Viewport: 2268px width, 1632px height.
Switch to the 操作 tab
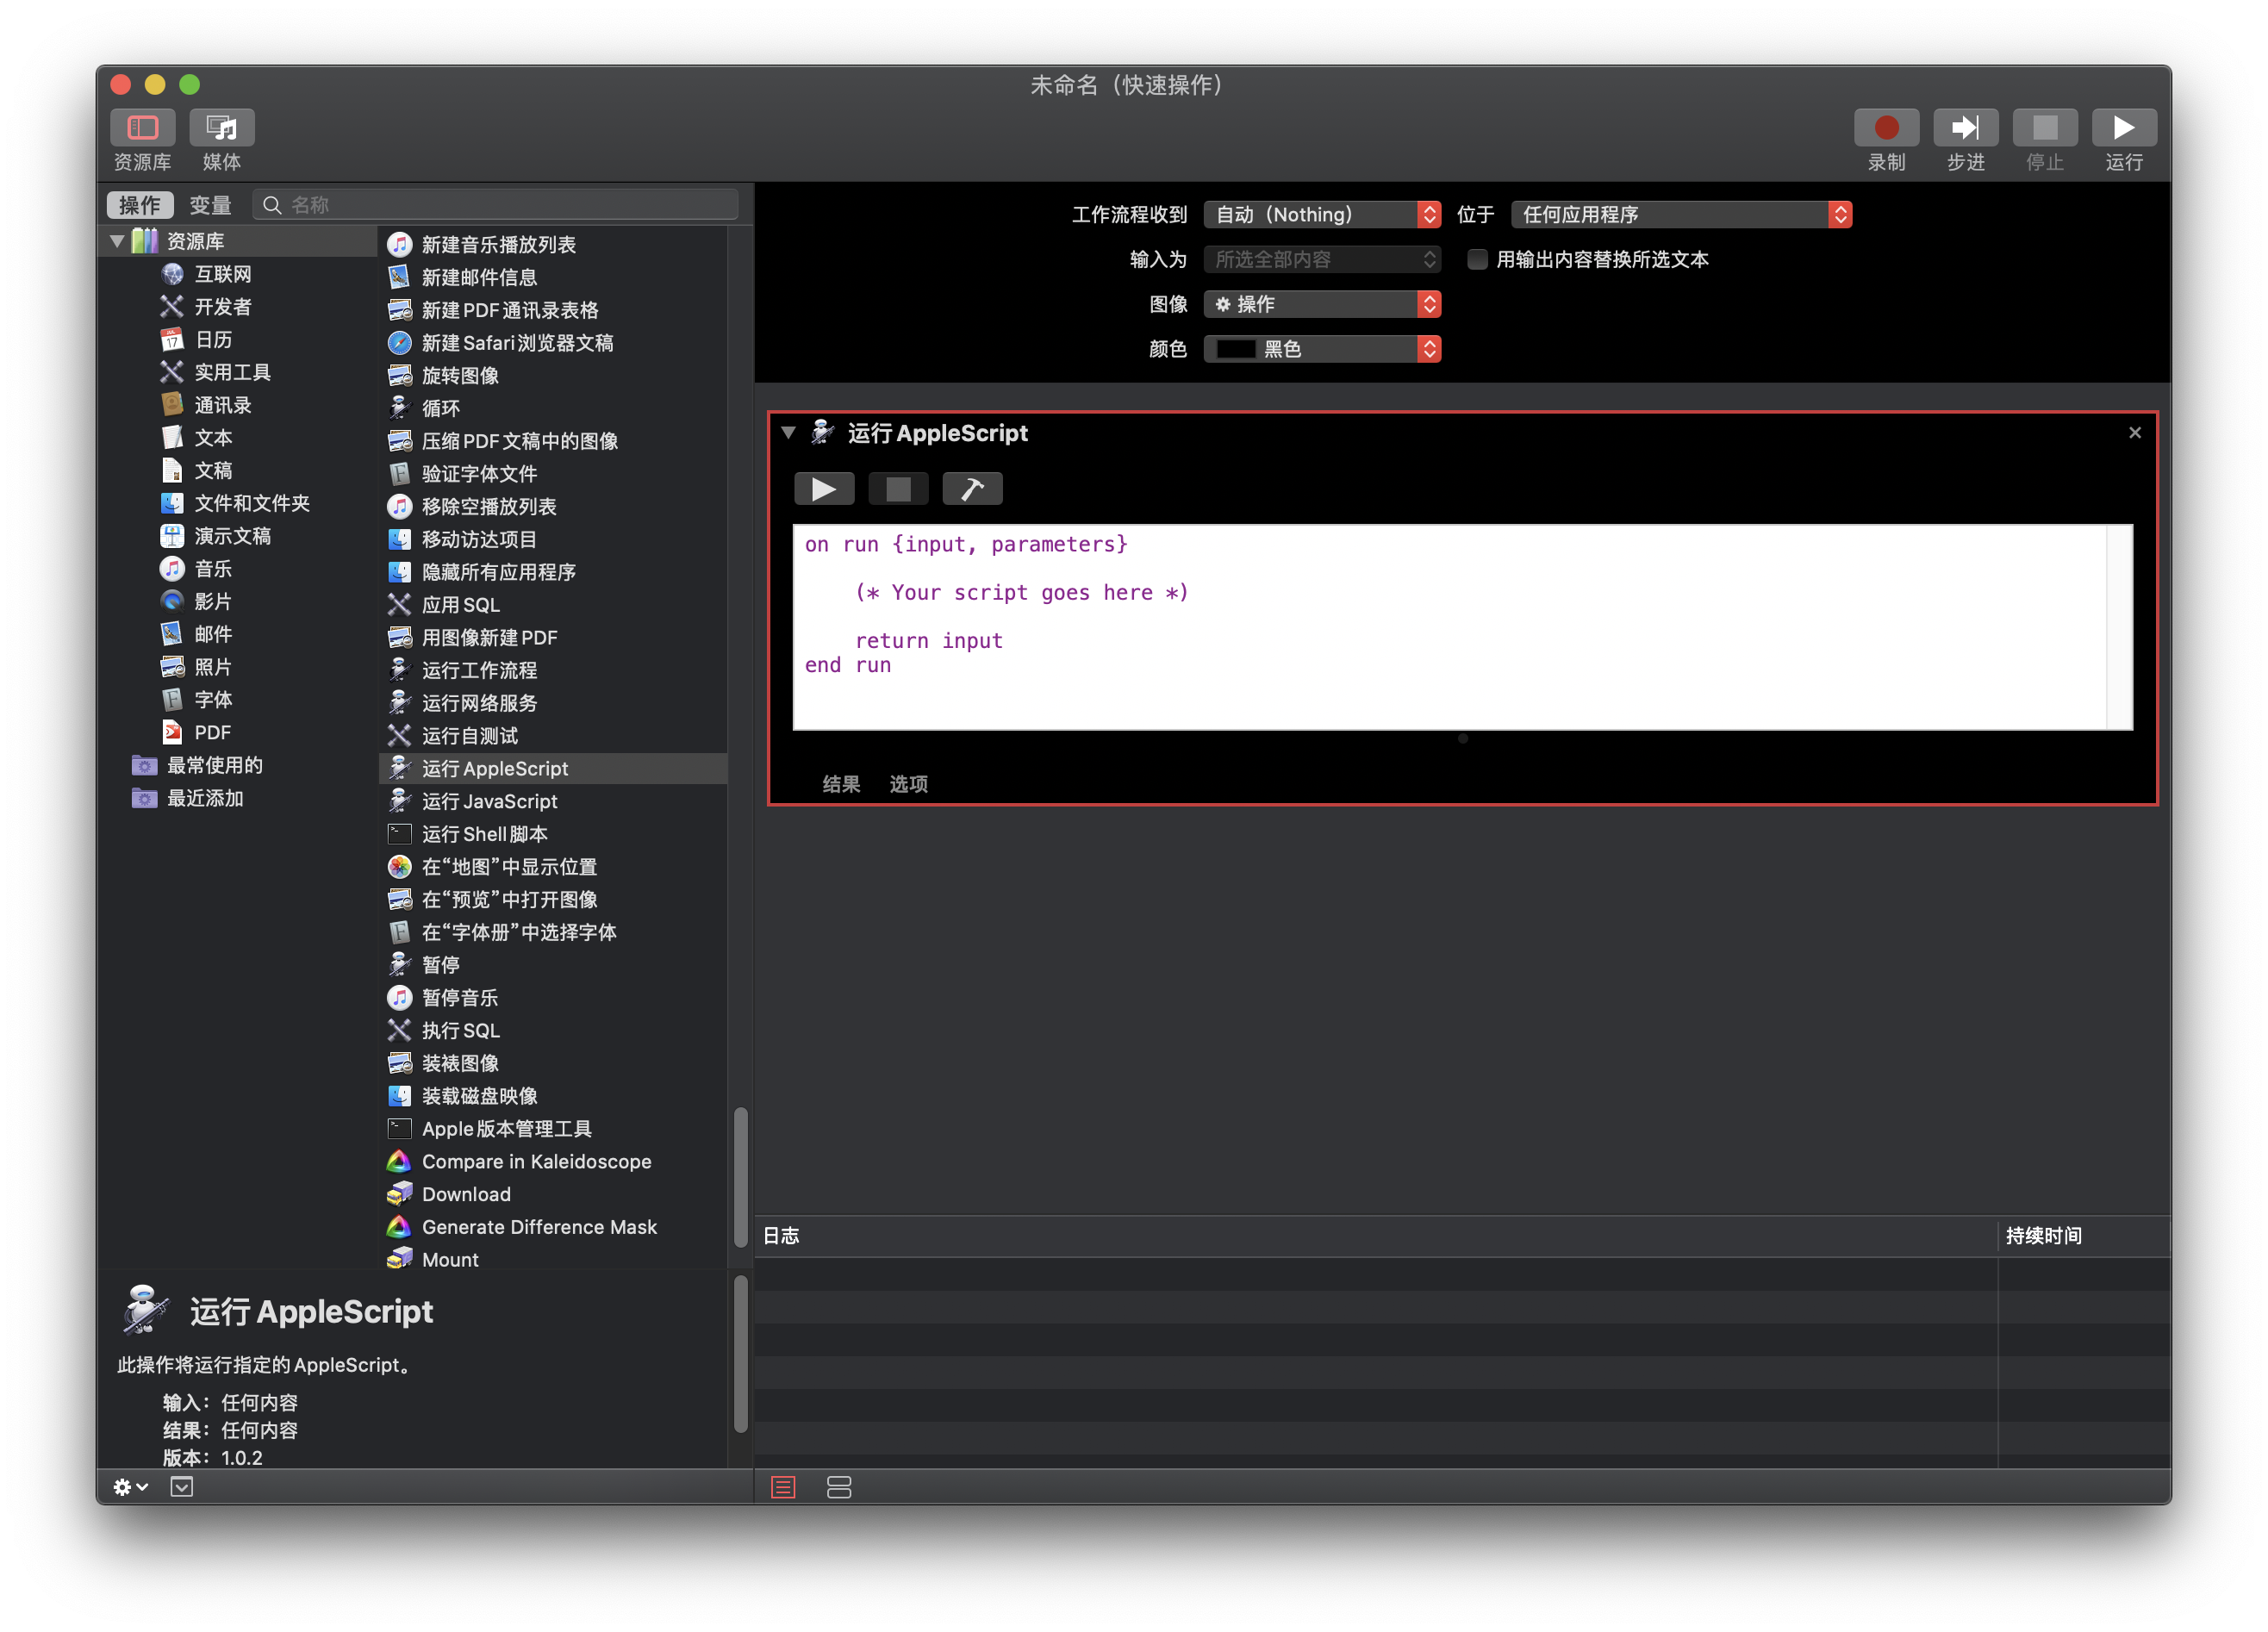[x=140, y=205]
